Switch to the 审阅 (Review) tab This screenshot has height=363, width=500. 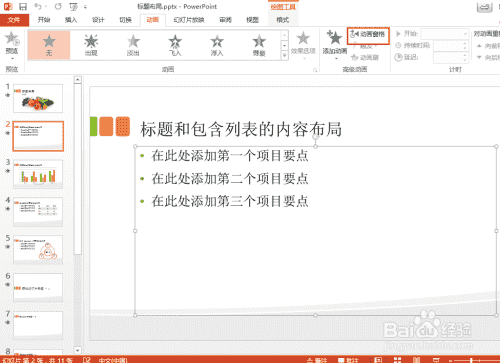click(225, 20)
